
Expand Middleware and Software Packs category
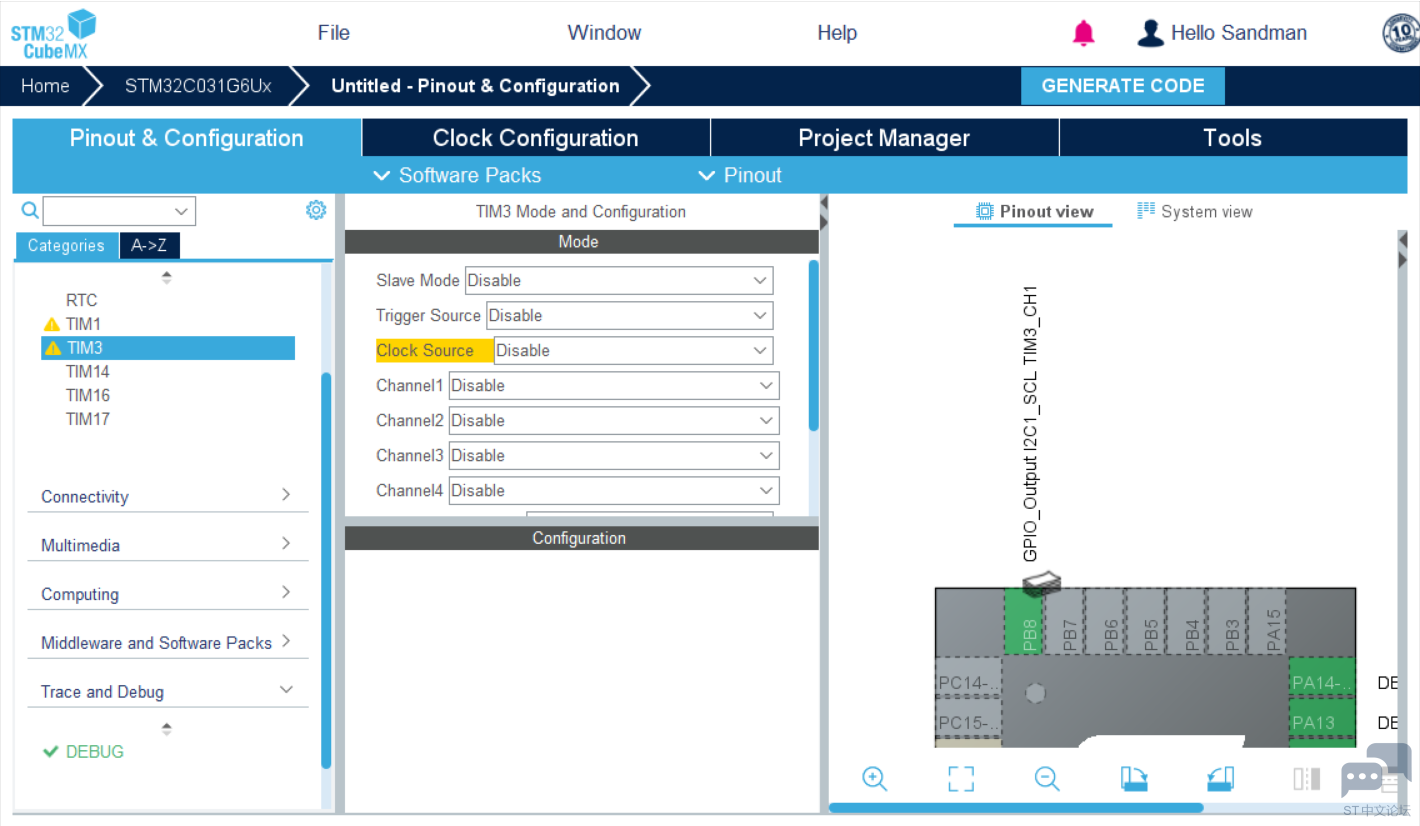point(168,643)
